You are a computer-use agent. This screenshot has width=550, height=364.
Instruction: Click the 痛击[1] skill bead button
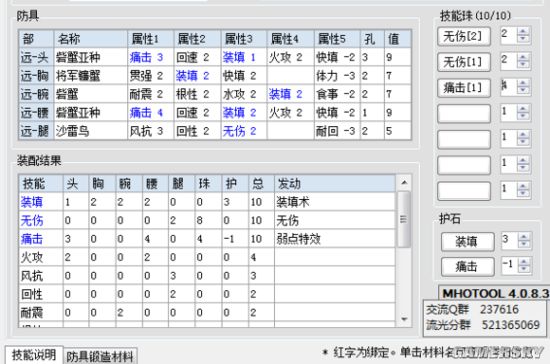pos(464,88)
